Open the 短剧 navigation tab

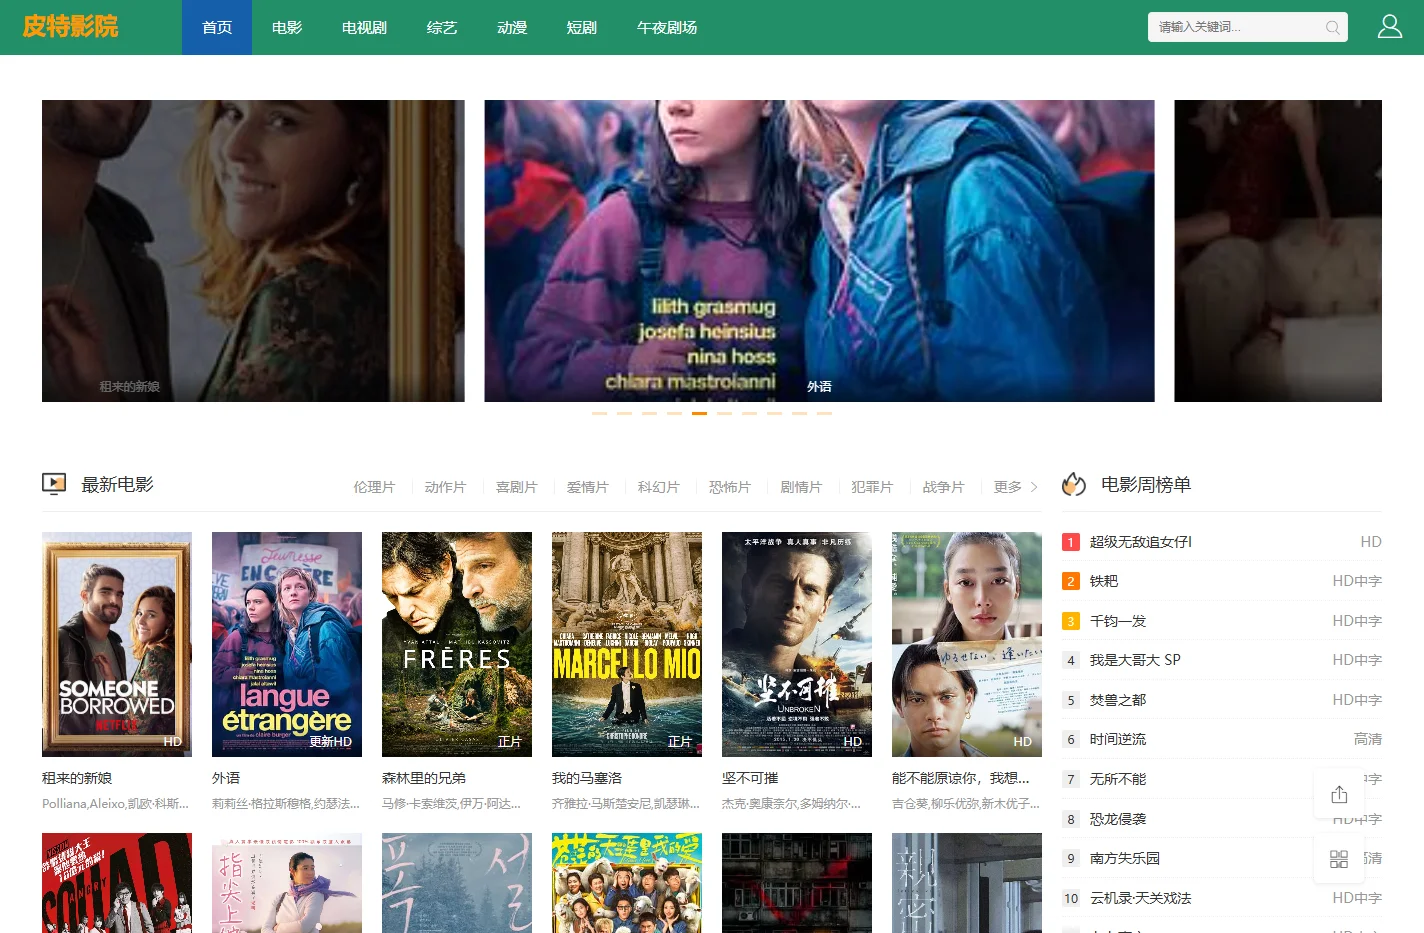click(x=582, y=27)
